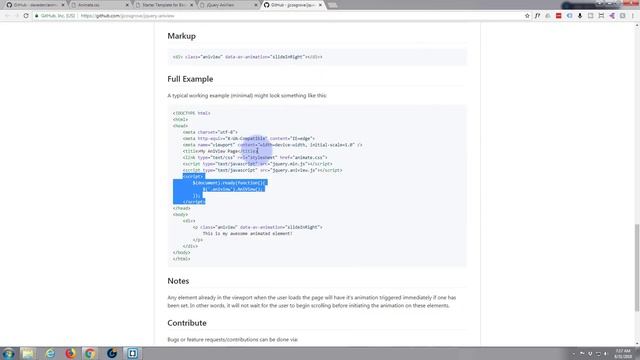Click the p class aniview slideInRight line
Viewport: 640px width, 360px height.
click(x=257, y=227)
